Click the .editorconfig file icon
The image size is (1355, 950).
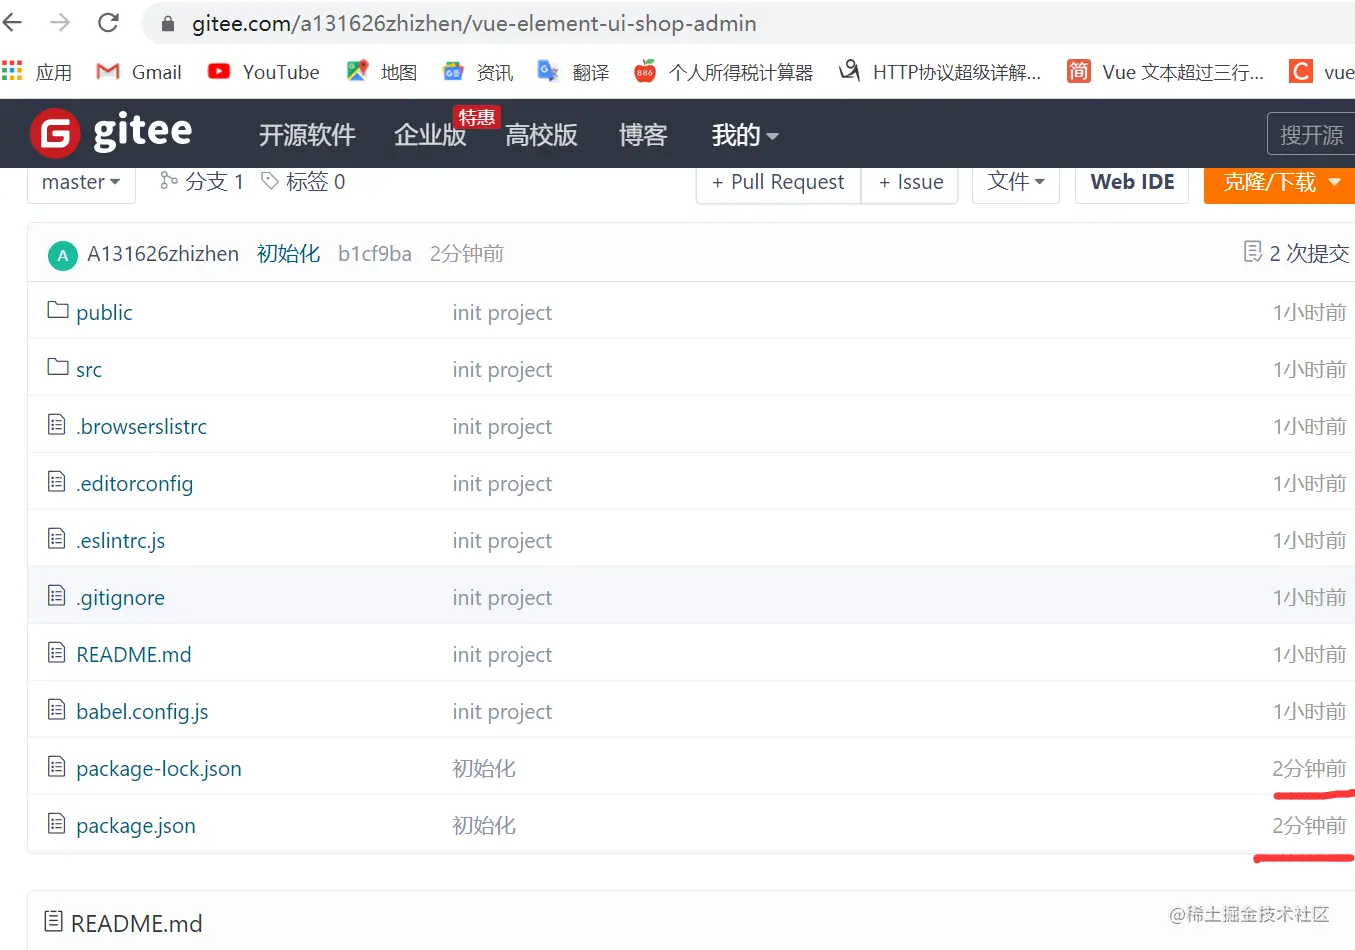coord(57,482)
